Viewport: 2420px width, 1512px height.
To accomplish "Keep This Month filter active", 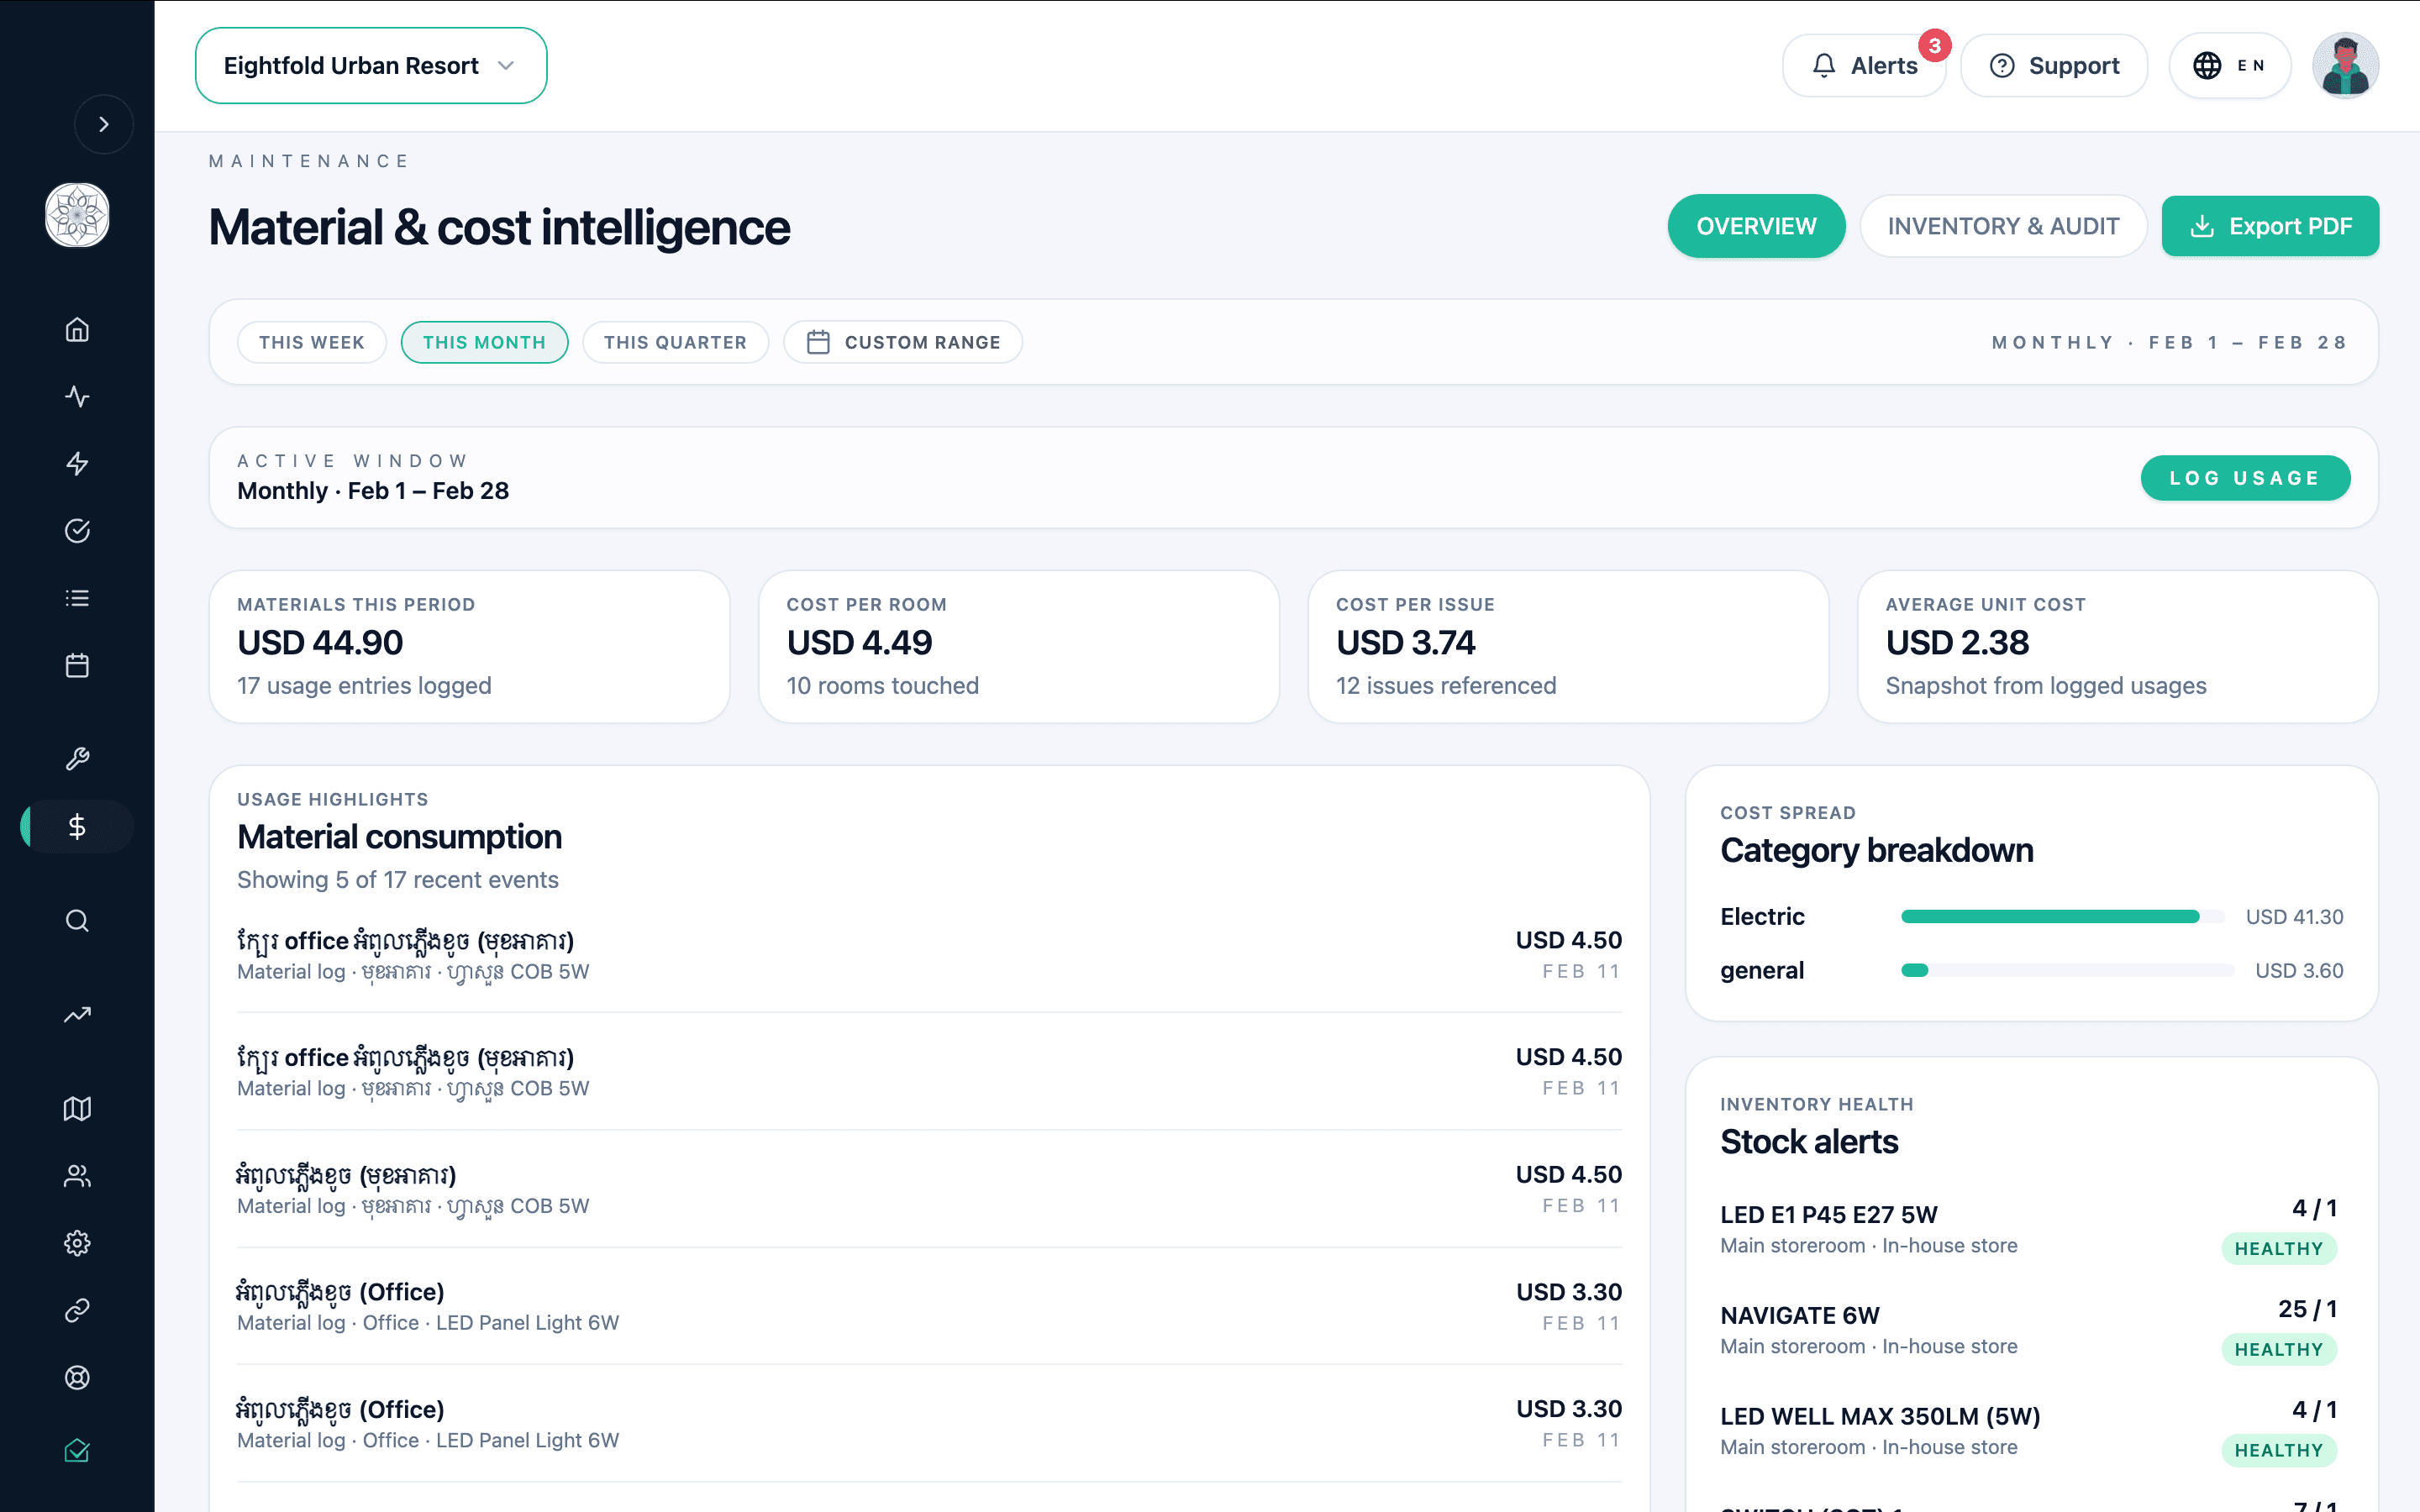I will click(484, 342).
